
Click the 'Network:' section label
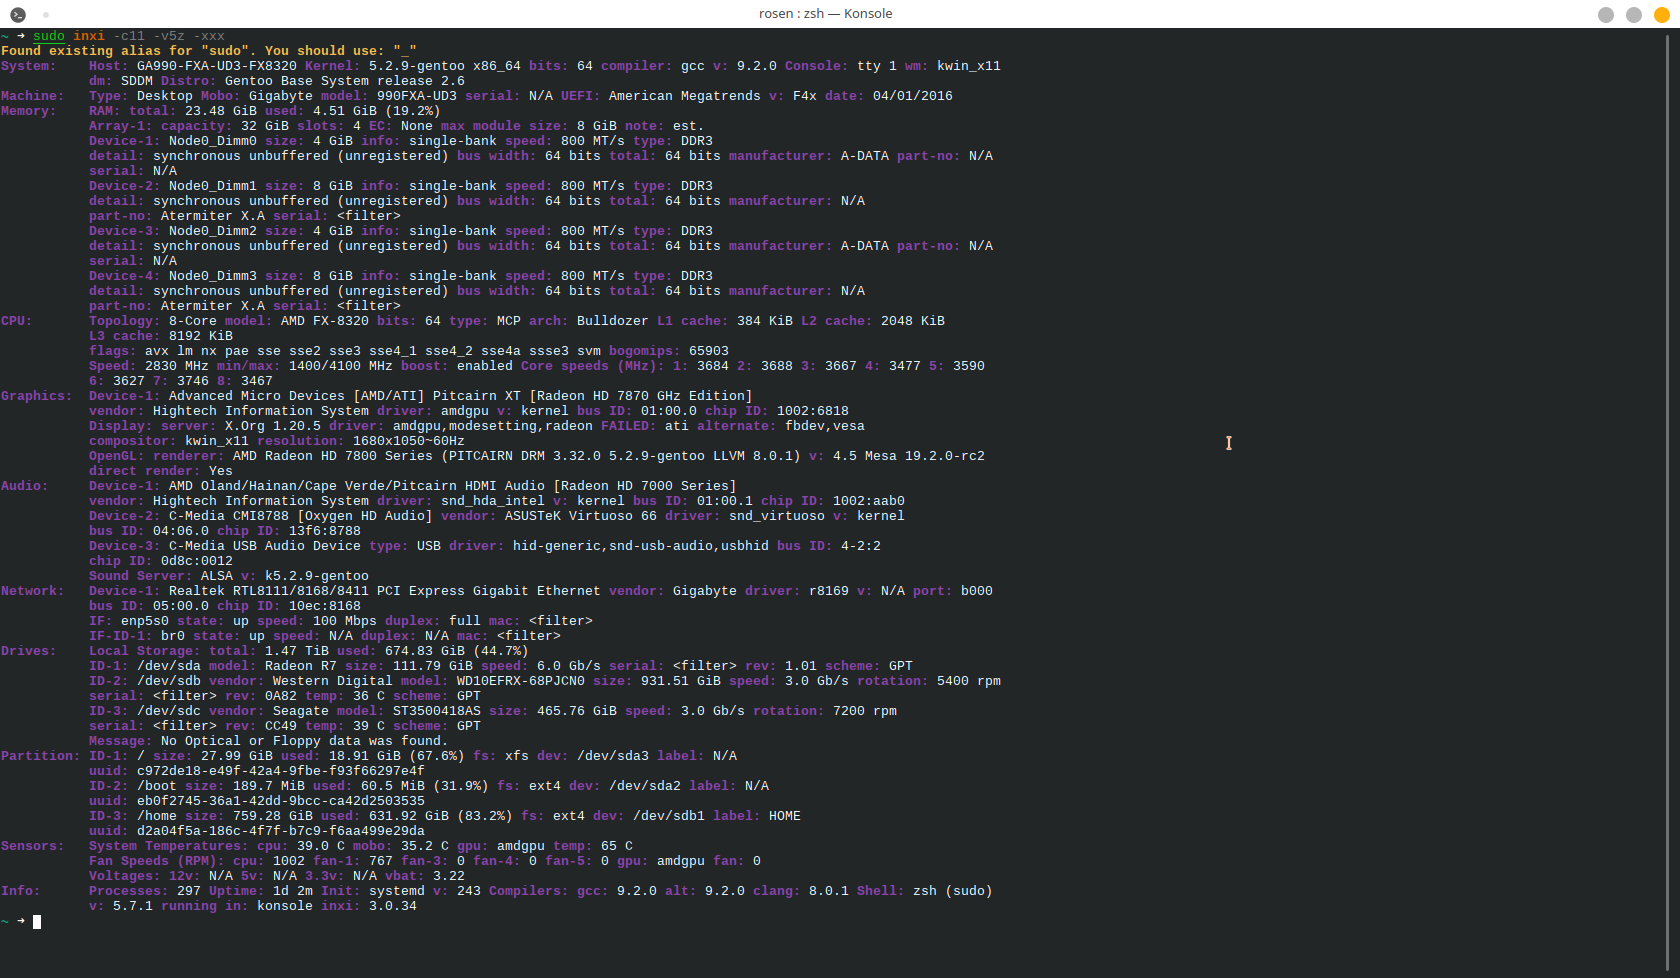point(33,591)
